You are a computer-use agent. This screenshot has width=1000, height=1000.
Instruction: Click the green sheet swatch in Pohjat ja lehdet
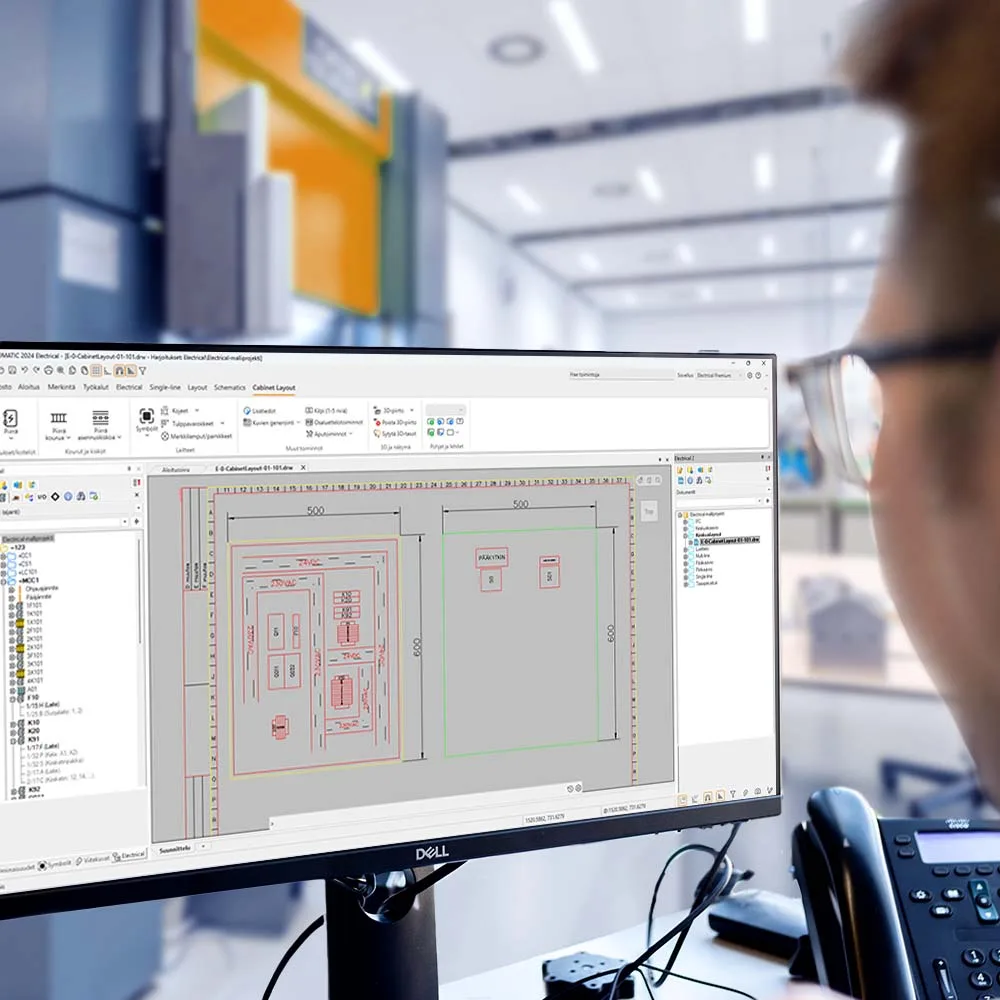(431, 421)
